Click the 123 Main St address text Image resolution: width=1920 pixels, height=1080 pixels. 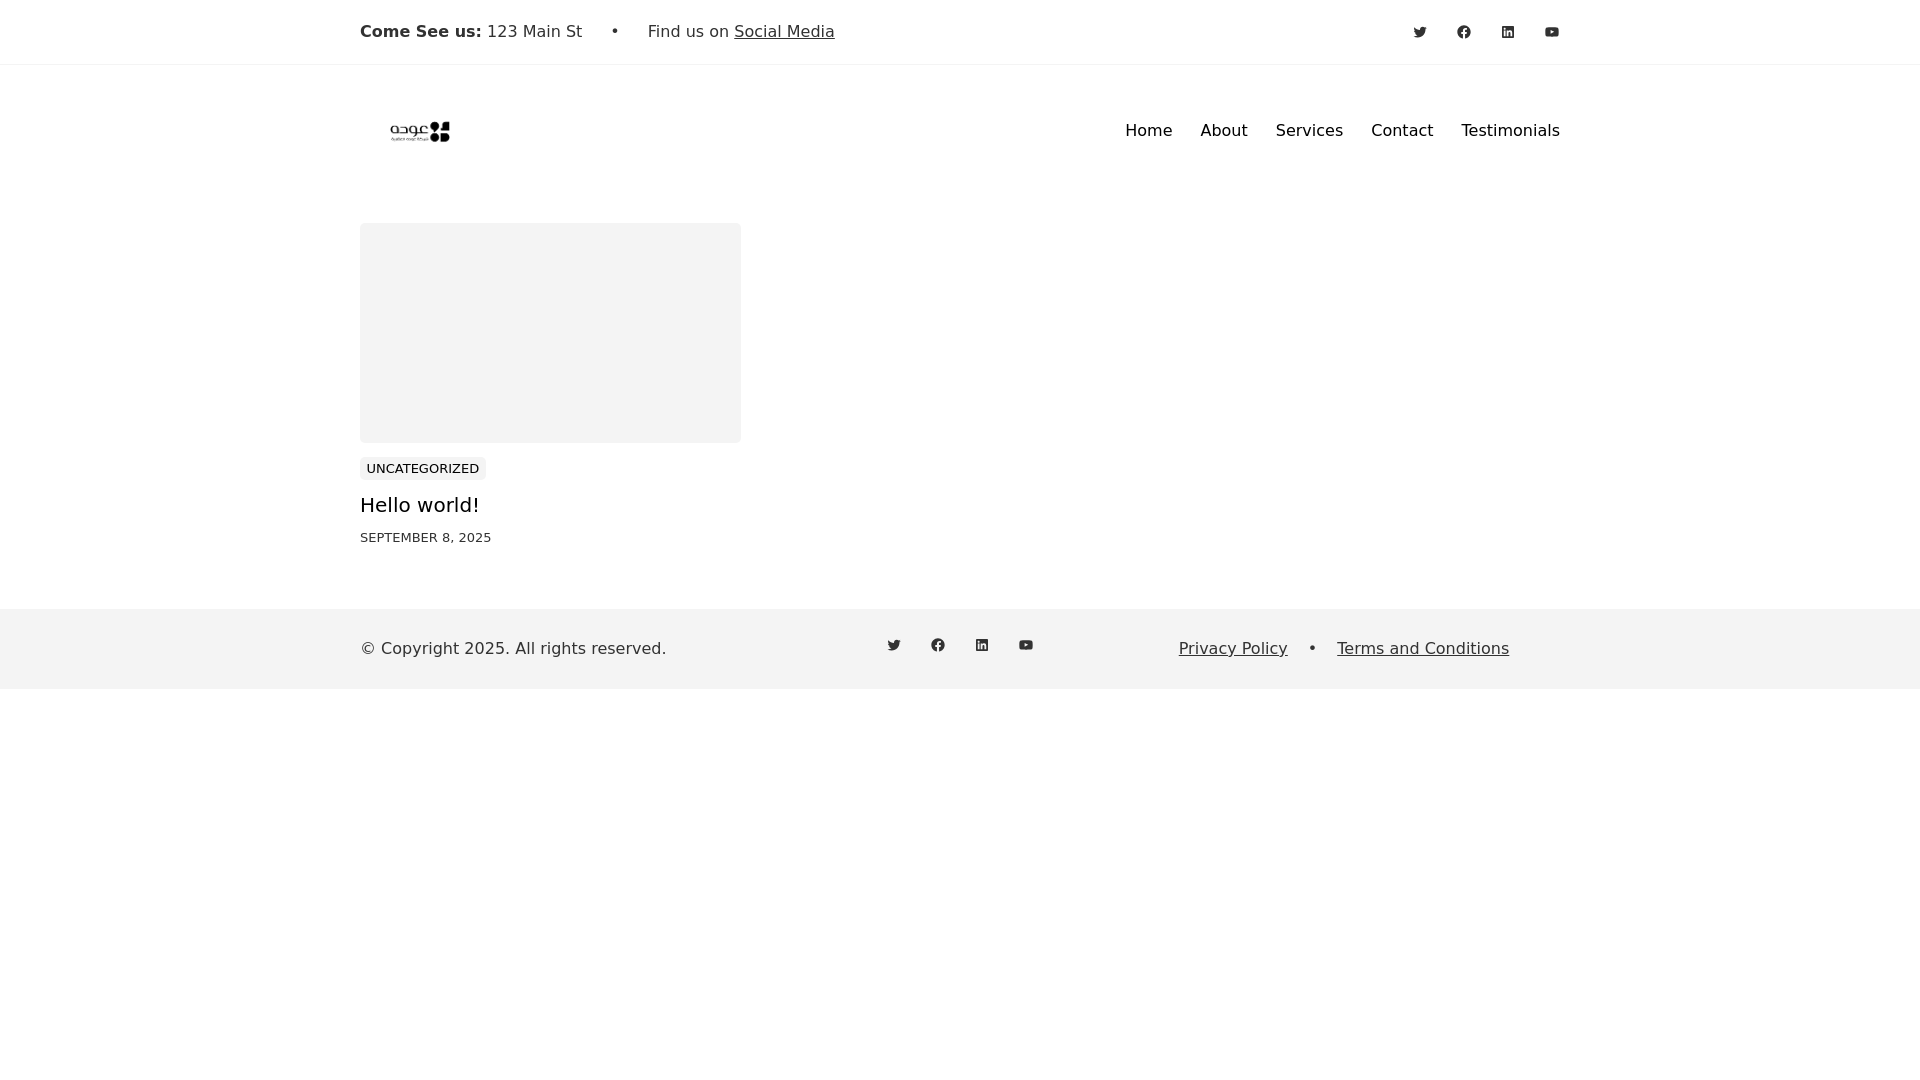pos(534,32)
